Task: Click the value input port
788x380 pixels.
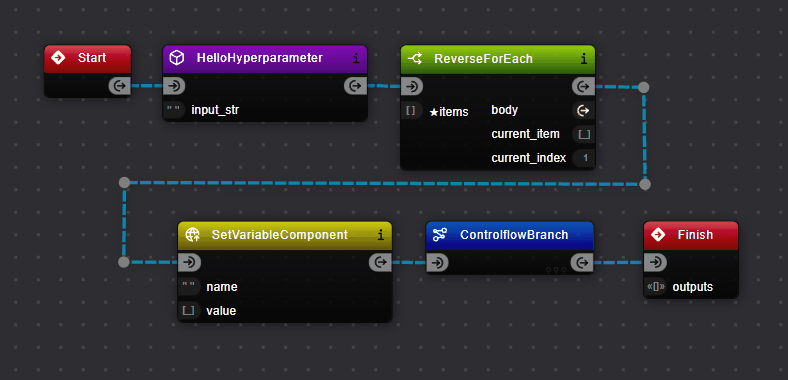Action: [x=189, y=311]
